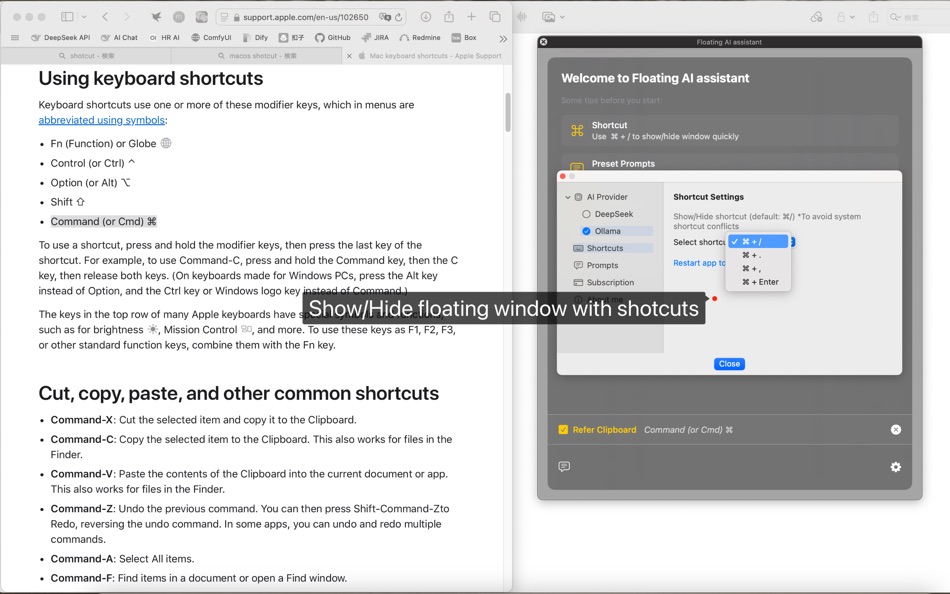Clear clipboard reference with X icon
Screen dimensions: 950x594
[x=895, y=430]
